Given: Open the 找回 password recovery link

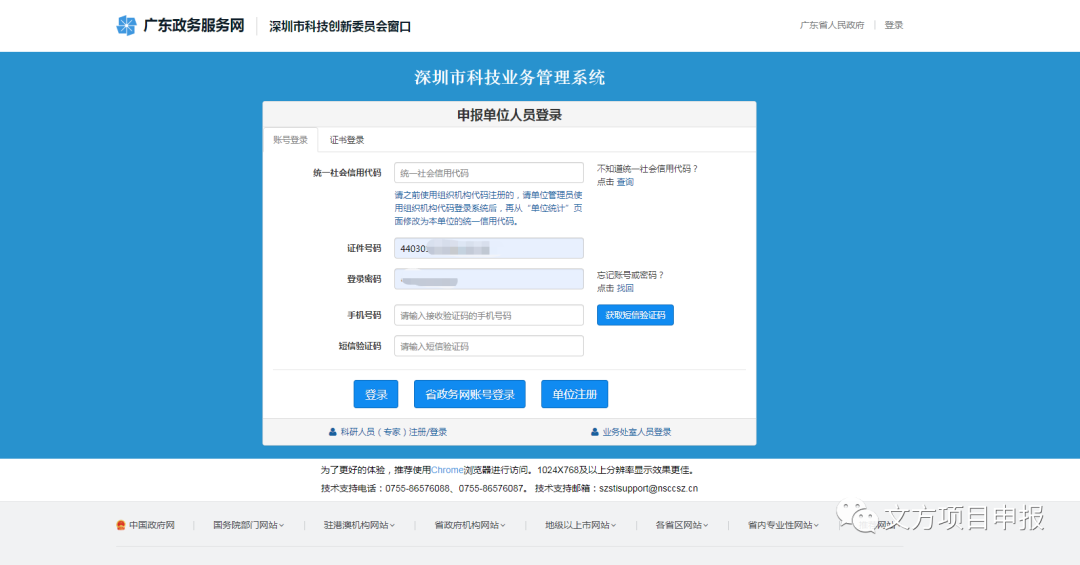Looking at the screenshot, I should tap(625, 288).
